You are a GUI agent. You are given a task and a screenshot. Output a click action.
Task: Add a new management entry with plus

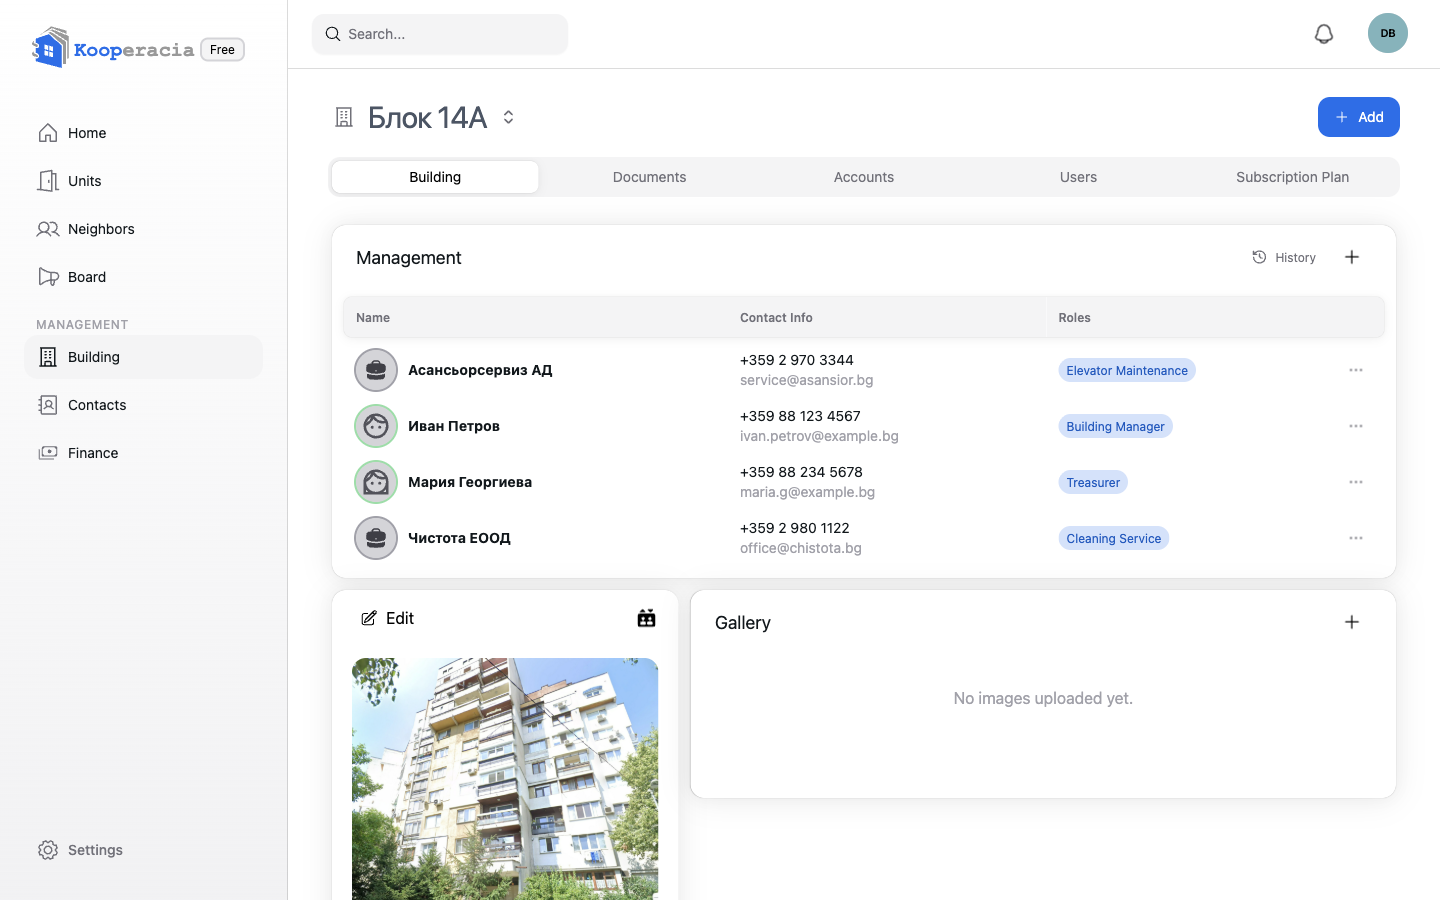point(1352,257)
